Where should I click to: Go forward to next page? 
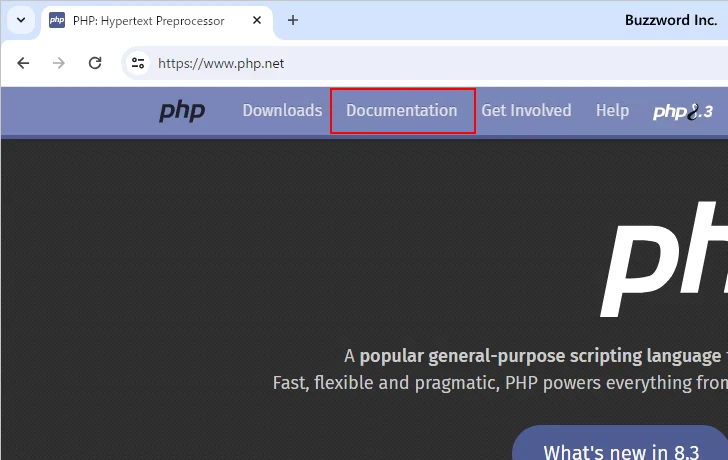[59, 63]
